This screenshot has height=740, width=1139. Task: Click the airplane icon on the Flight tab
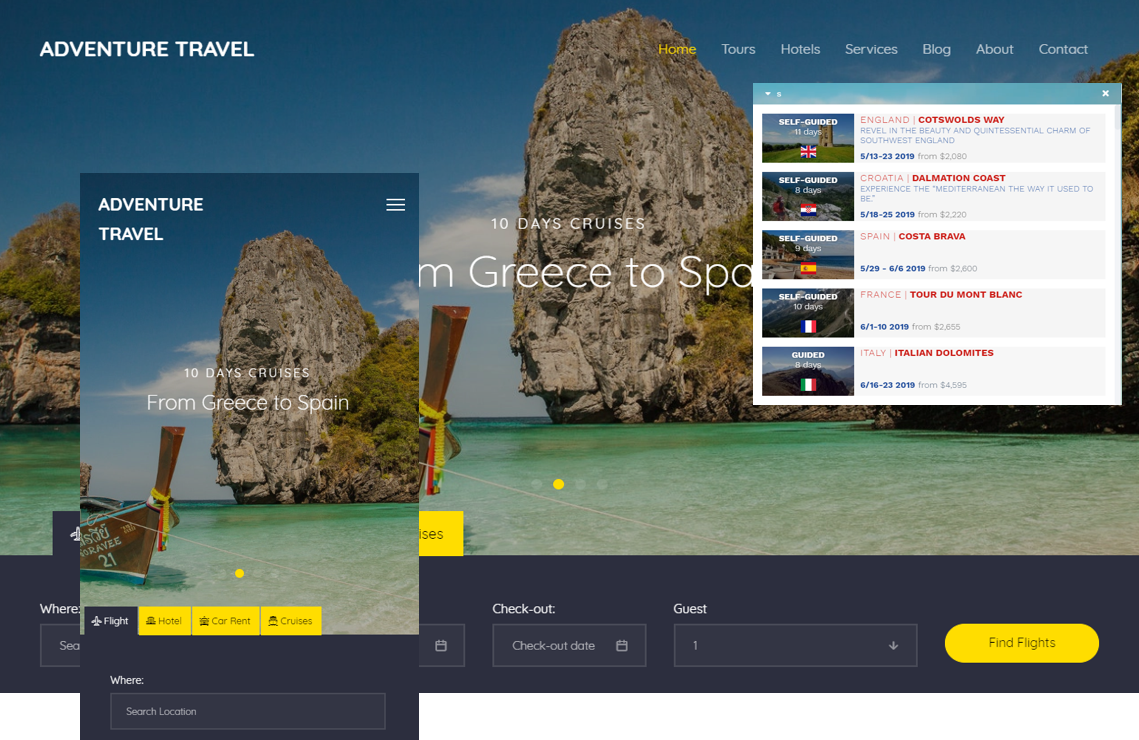pos(96,620)
